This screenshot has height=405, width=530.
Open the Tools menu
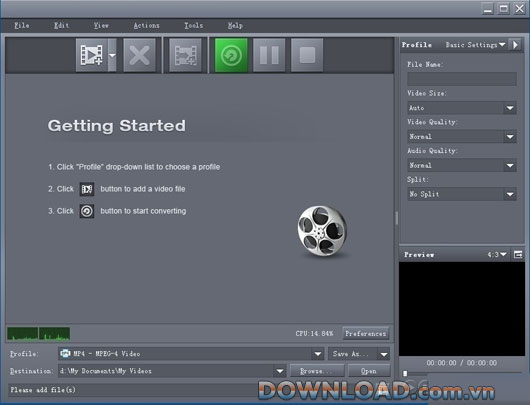tap(194, 25)
